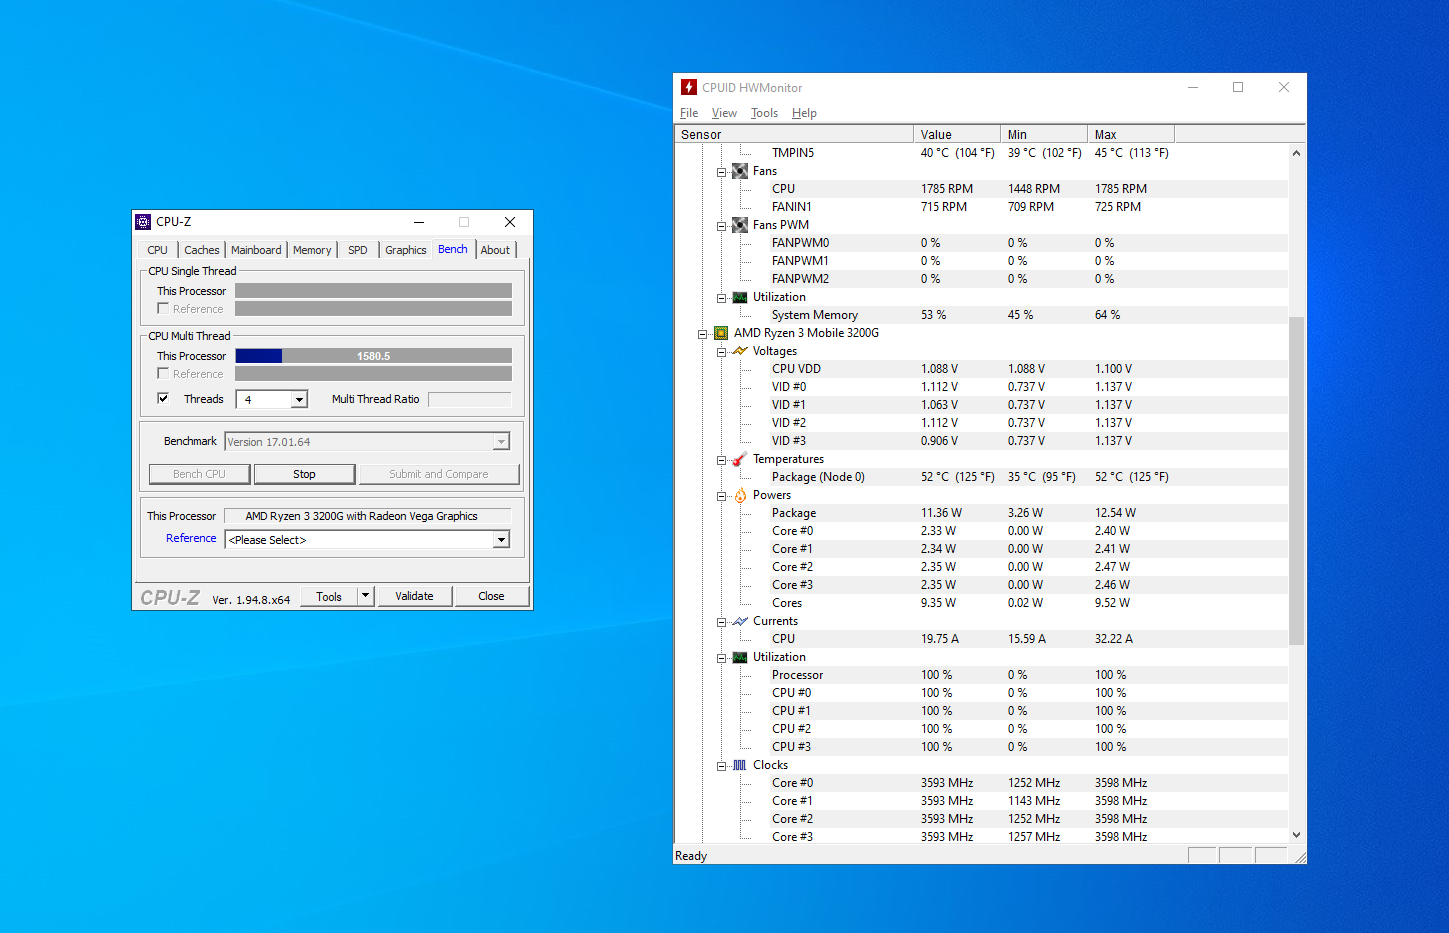
Task: Click the Tools button in CPU-Z
Action: pyautogui.click(x=329, y=596)
